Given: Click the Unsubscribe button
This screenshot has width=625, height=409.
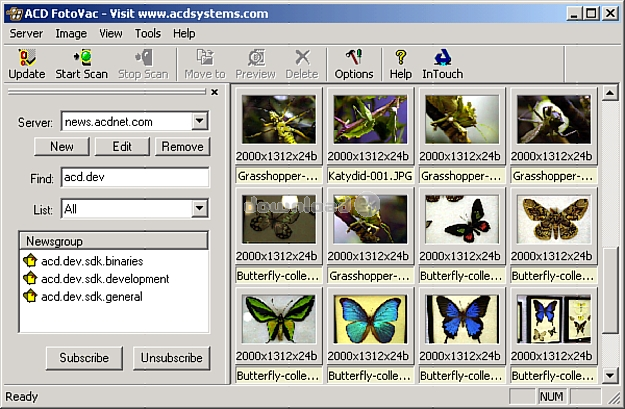Looking at the screenshot, I should [171, 358].
